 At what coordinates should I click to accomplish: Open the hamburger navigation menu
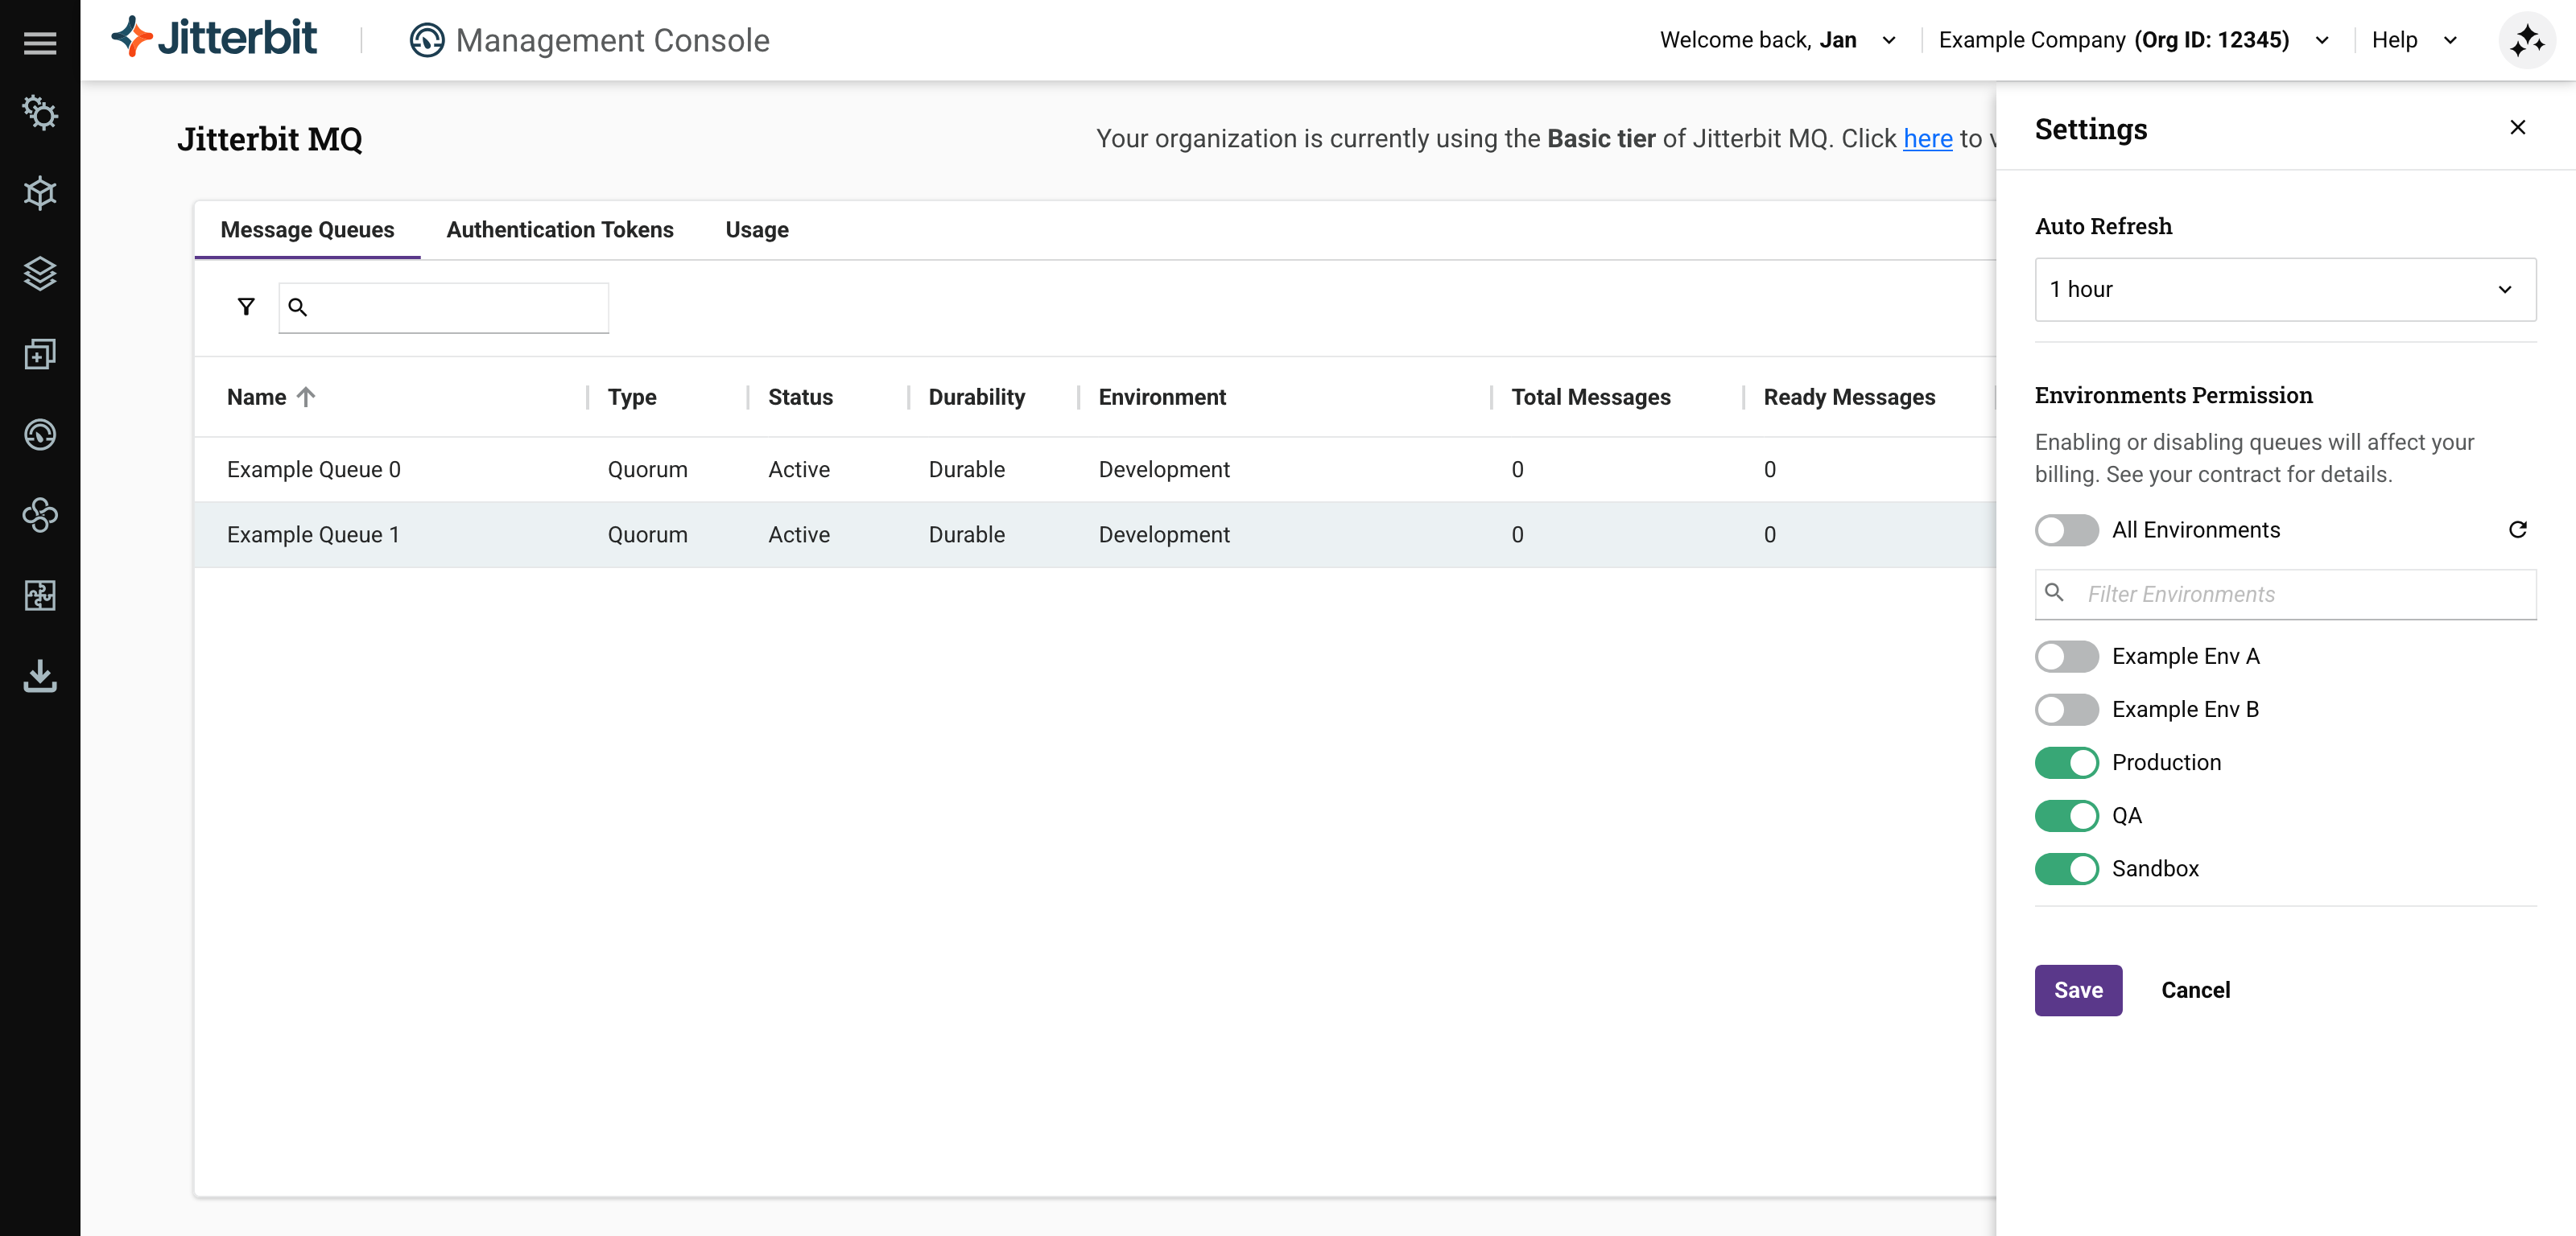coord(39,42)
